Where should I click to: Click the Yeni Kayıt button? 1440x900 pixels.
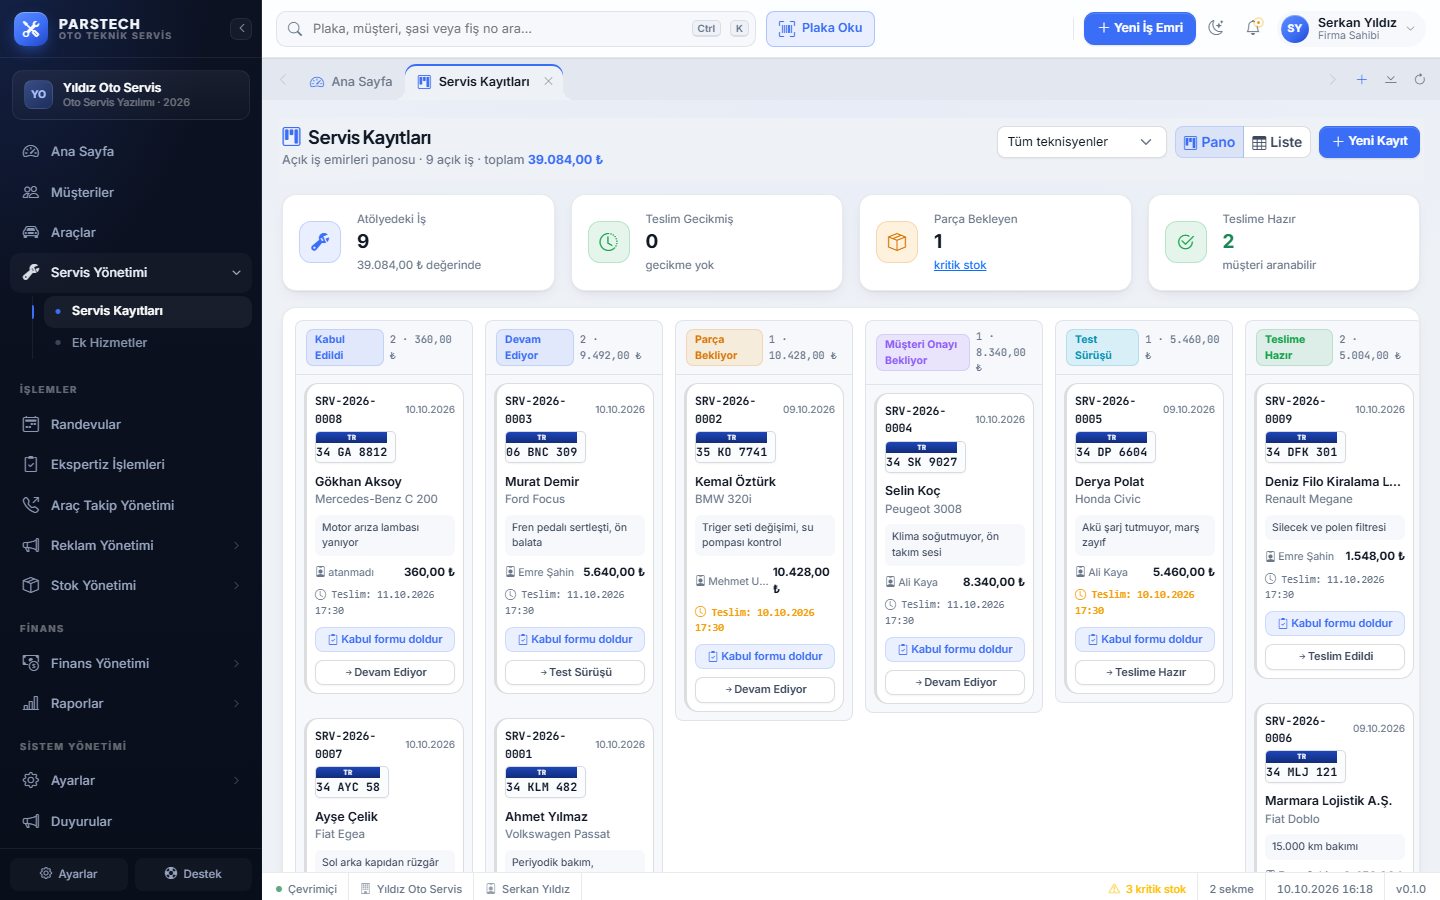(x=1369, y=142)
